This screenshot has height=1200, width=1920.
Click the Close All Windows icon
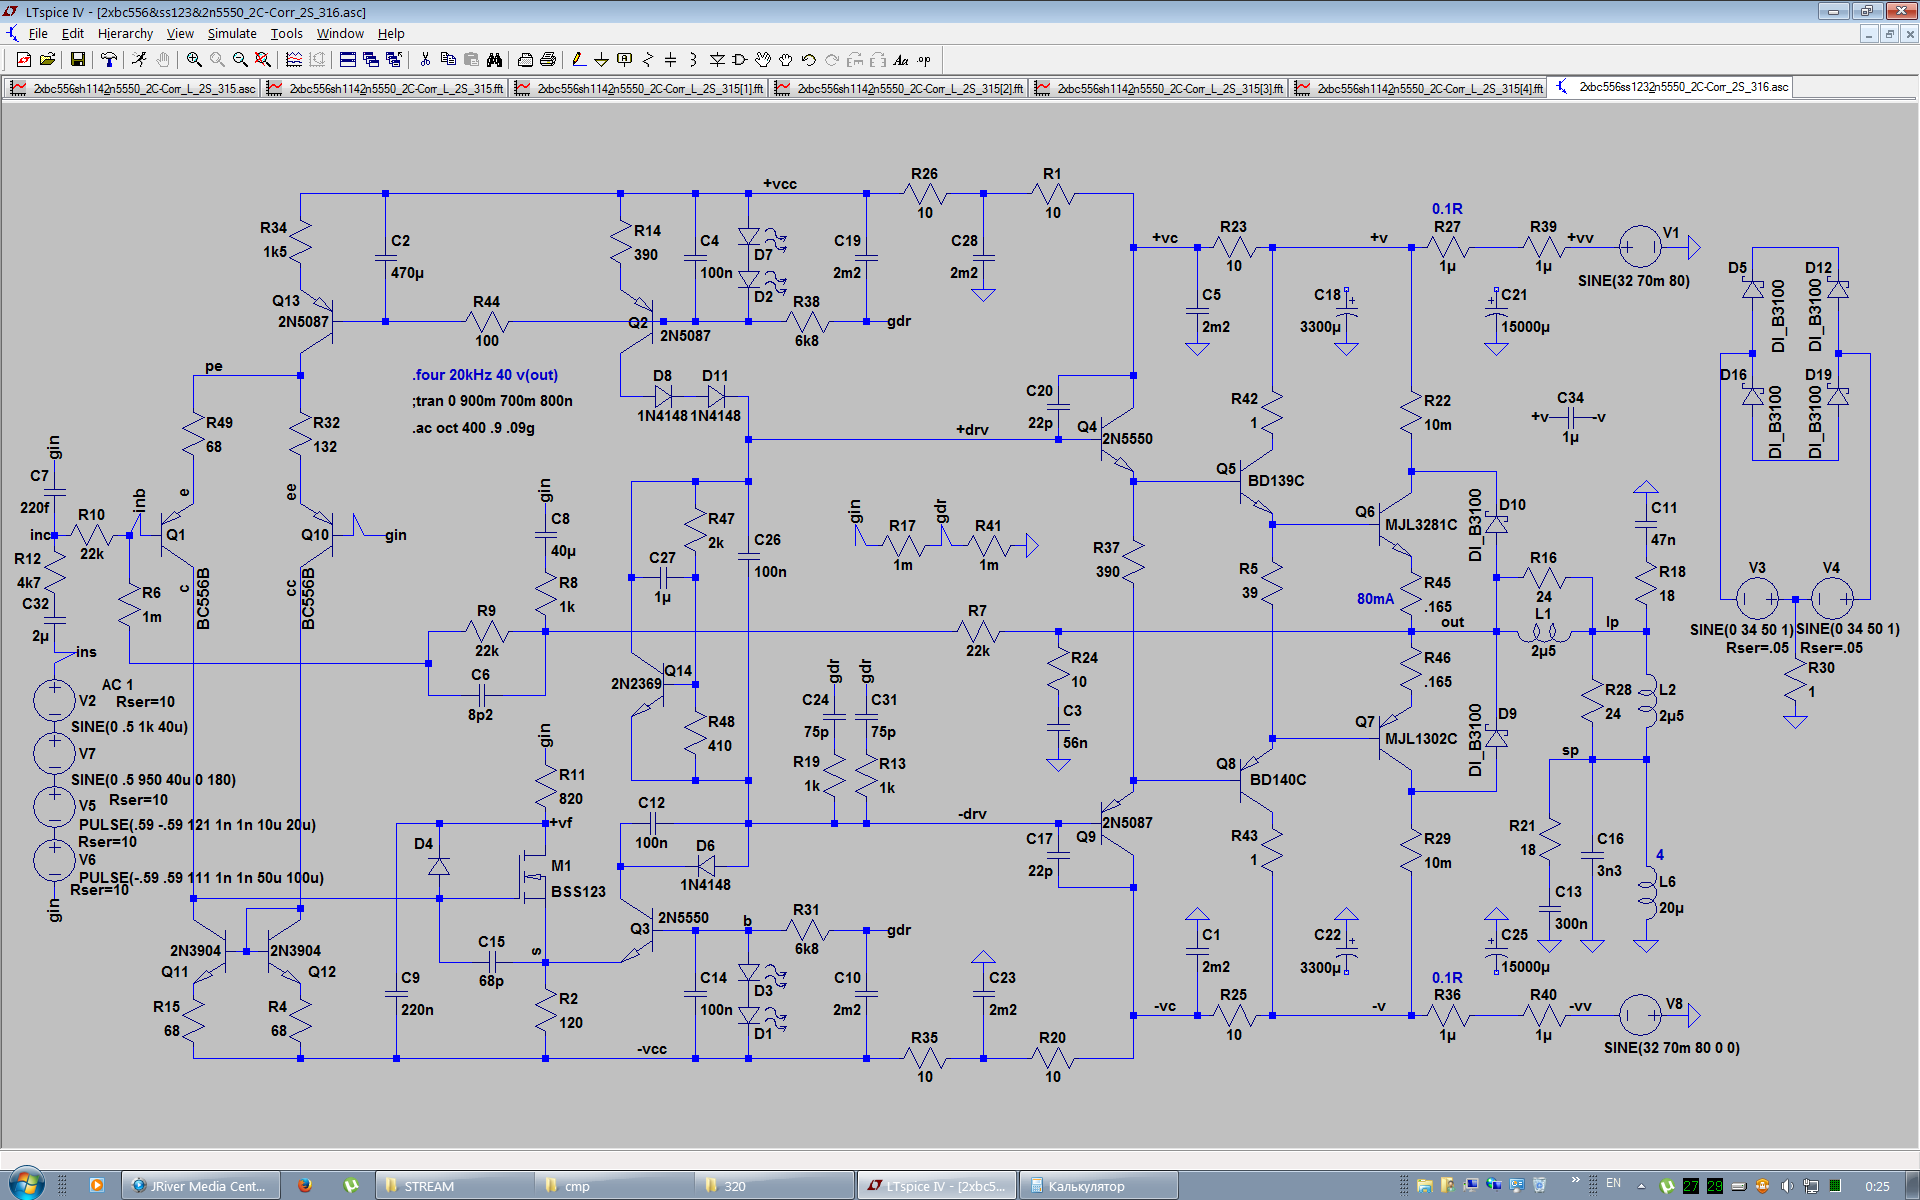click(x=394, y=60)
